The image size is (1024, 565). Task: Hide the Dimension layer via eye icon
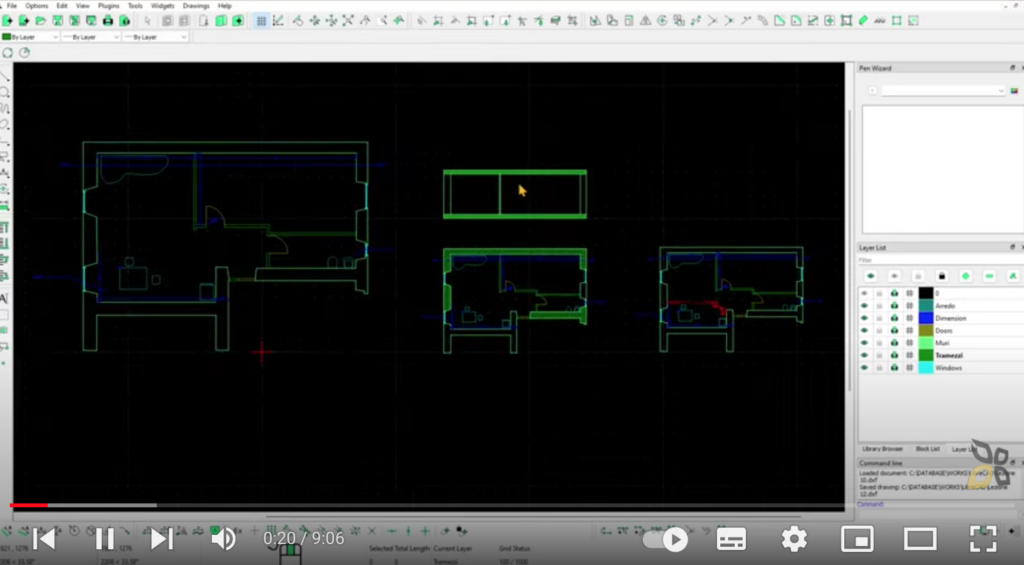click(865, 318)
